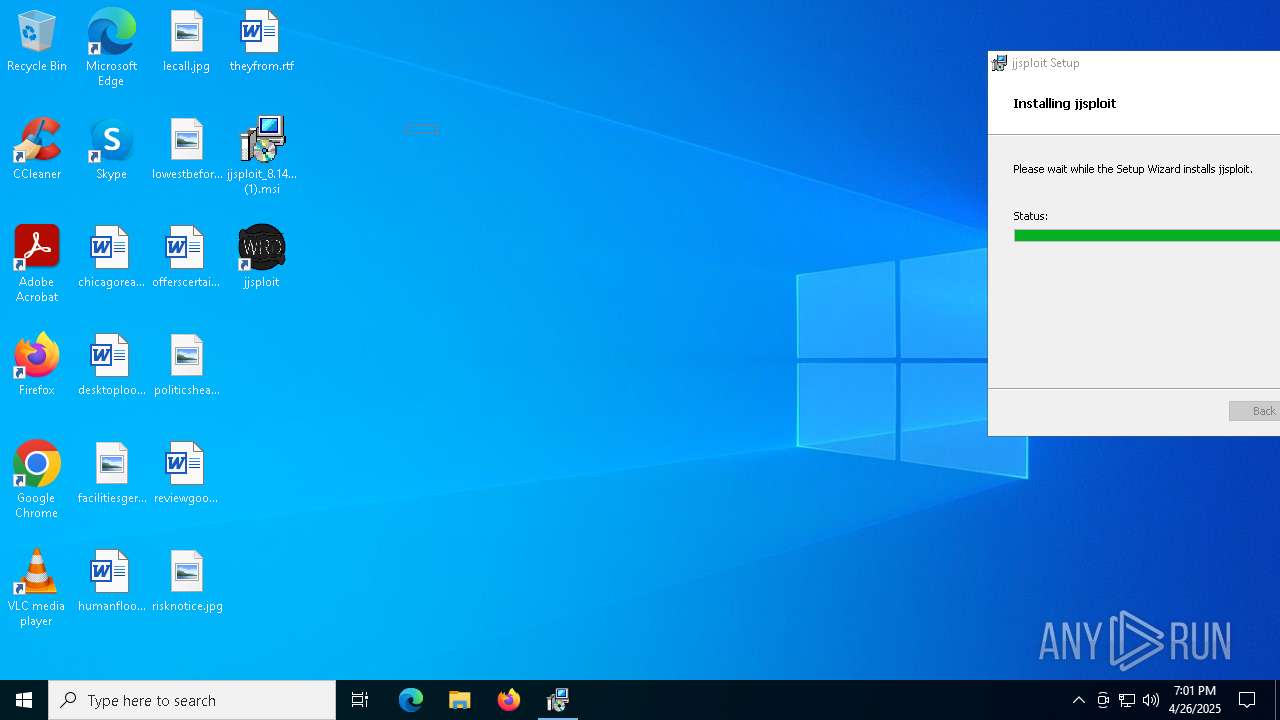Image resolution: width=1280 pixels, height=720 pixels.
Task: Click the Meet Now tray icon
Action: [1103, 700]
